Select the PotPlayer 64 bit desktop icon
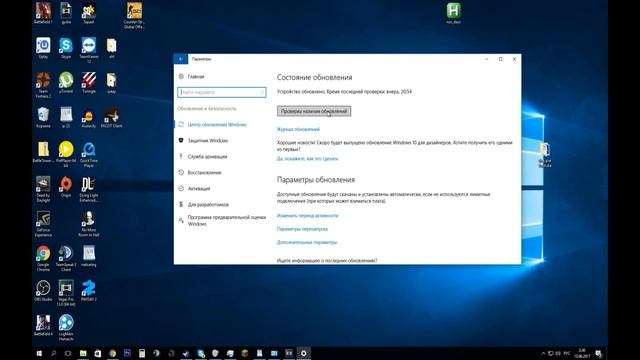The image size is (640, 360). pyautogui.click(x=66, y=154)
